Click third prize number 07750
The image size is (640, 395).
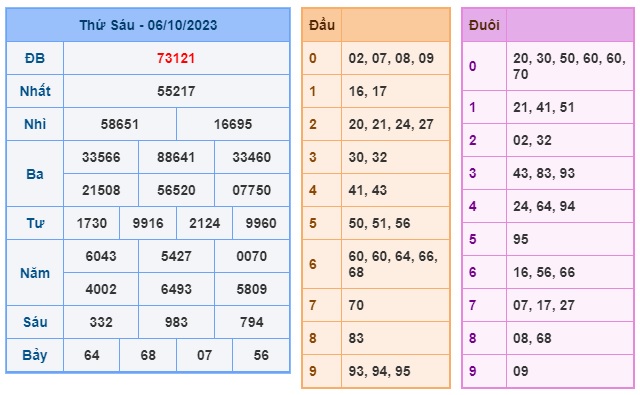click(251, 190)
